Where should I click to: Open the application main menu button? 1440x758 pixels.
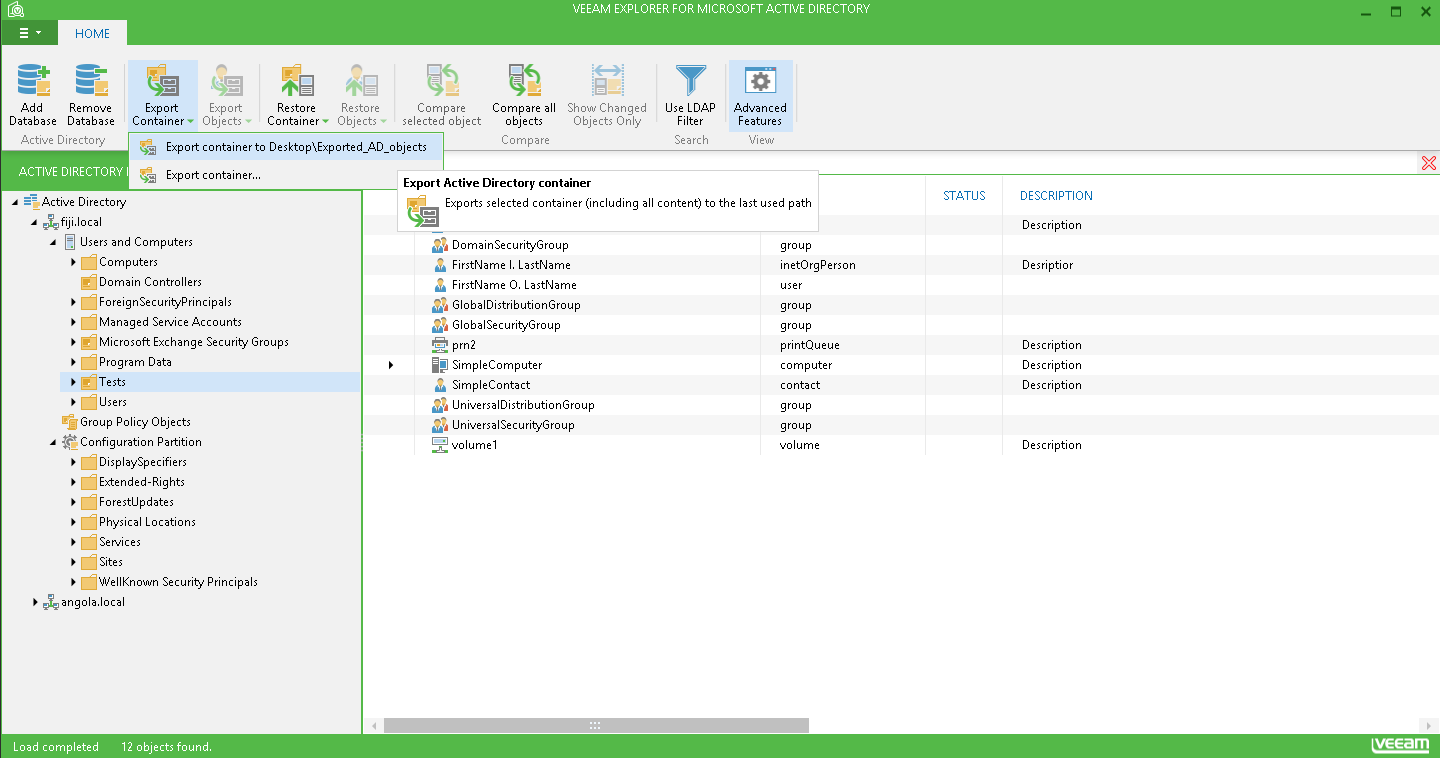[29, 33]
